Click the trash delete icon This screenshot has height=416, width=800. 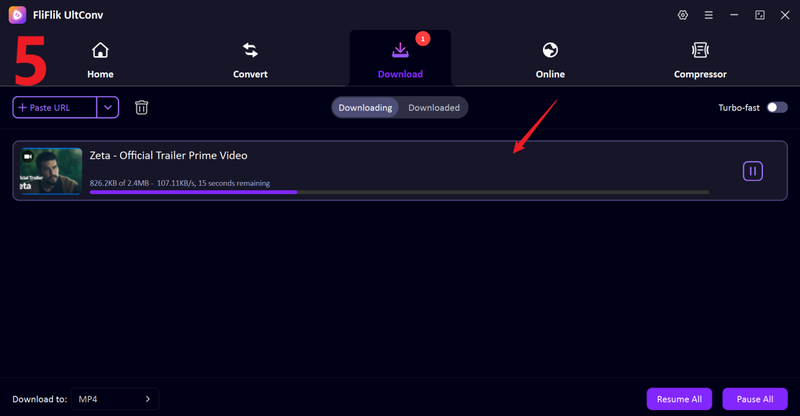pyautogui.click(x=141, y=107)
